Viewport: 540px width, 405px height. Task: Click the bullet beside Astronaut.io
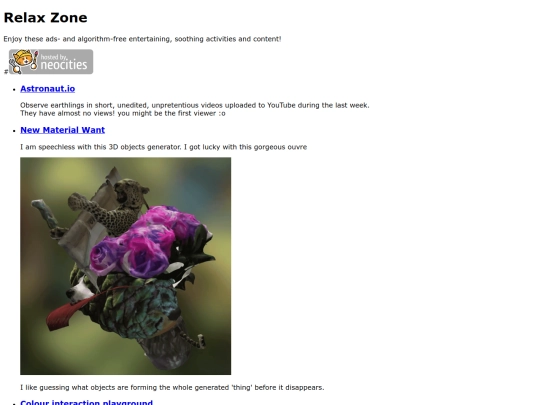click(14, 90)
